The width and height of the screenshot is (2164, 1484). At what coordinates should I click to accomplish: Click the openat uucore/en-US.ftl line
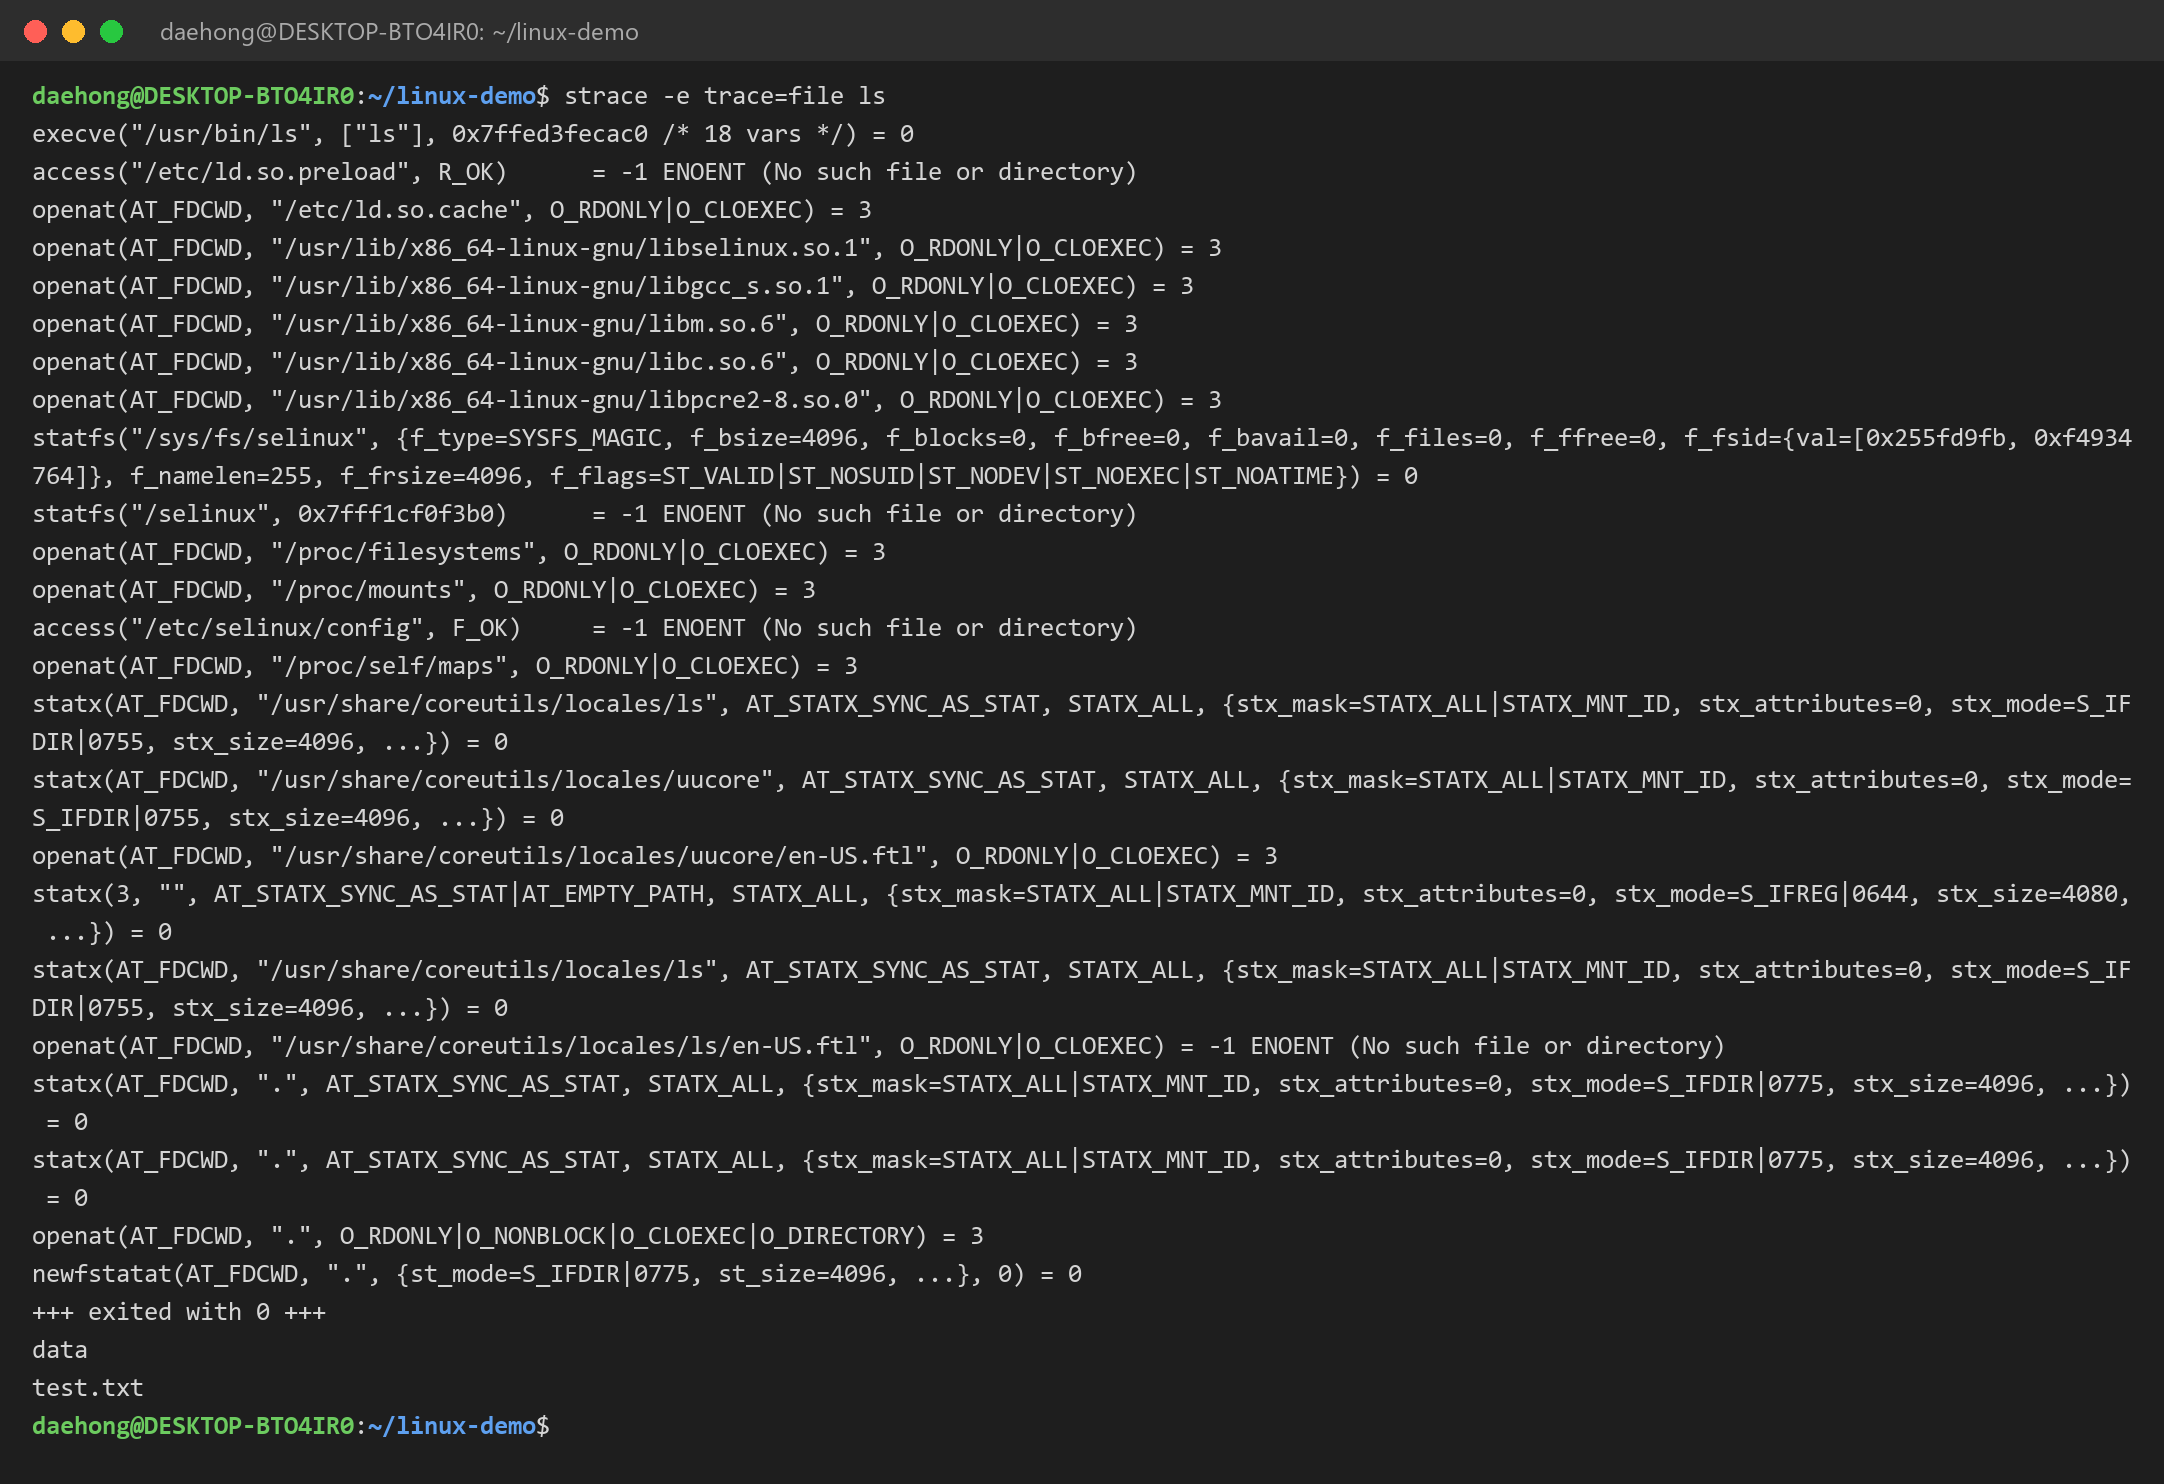[655, 856]
